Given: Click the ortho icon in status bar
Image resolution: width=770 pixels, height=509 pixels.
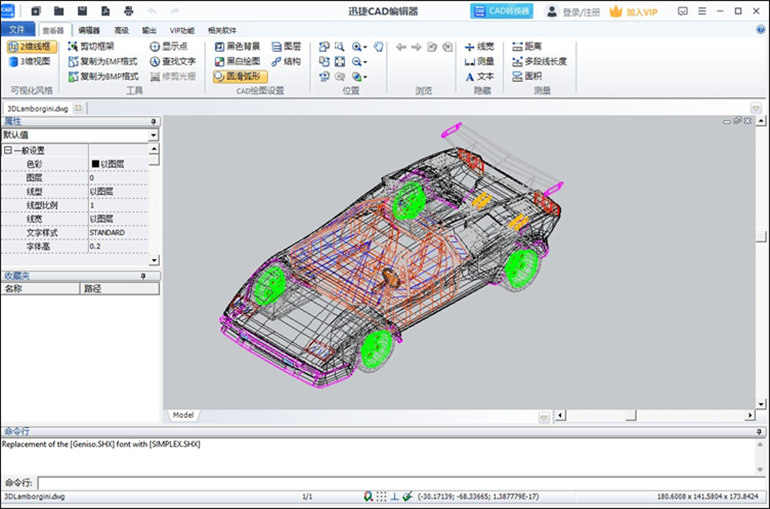Looking at the screenshot, I should [394, 497].
